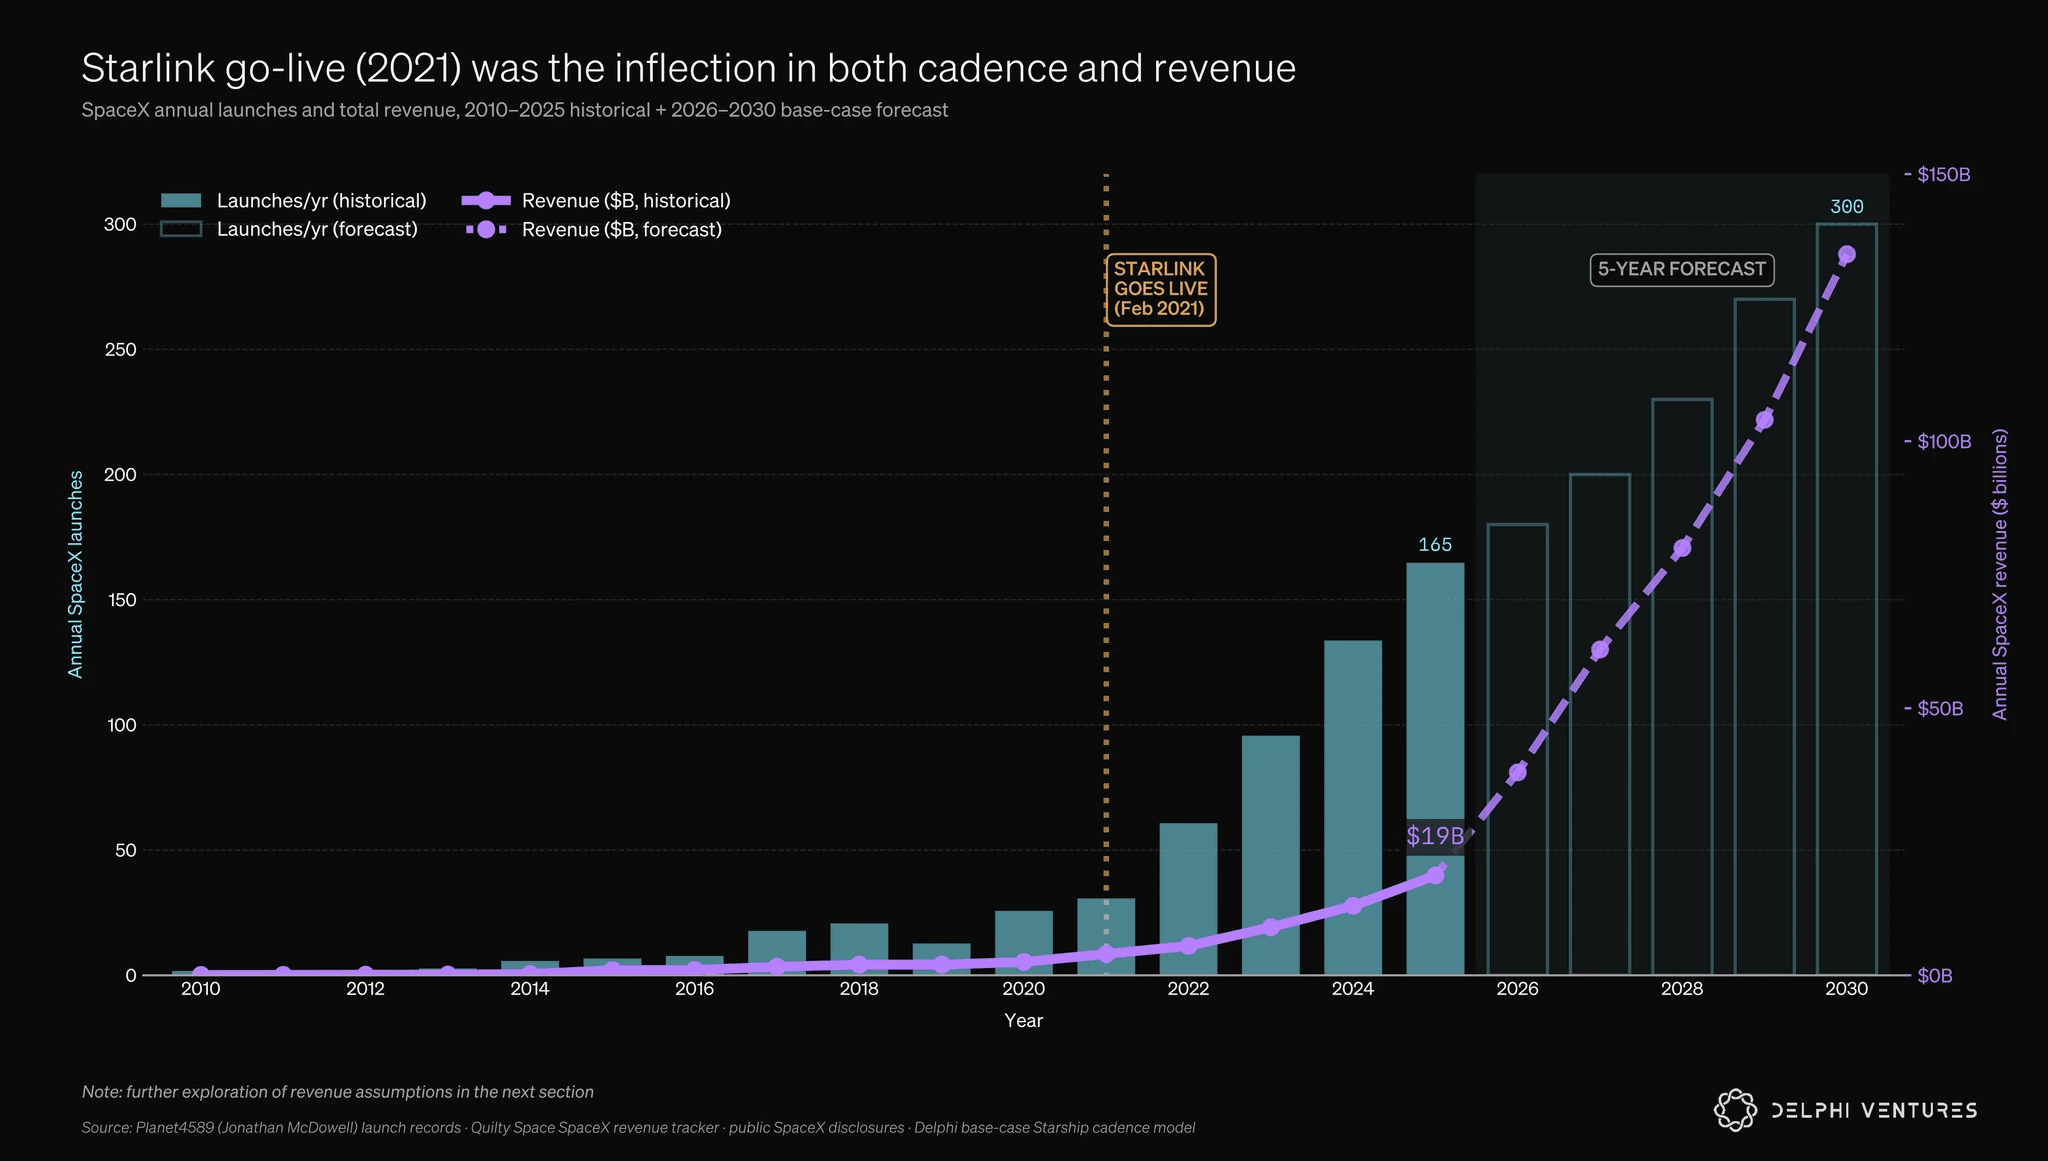Click the $19B revenue data label

click(1435, 836)
